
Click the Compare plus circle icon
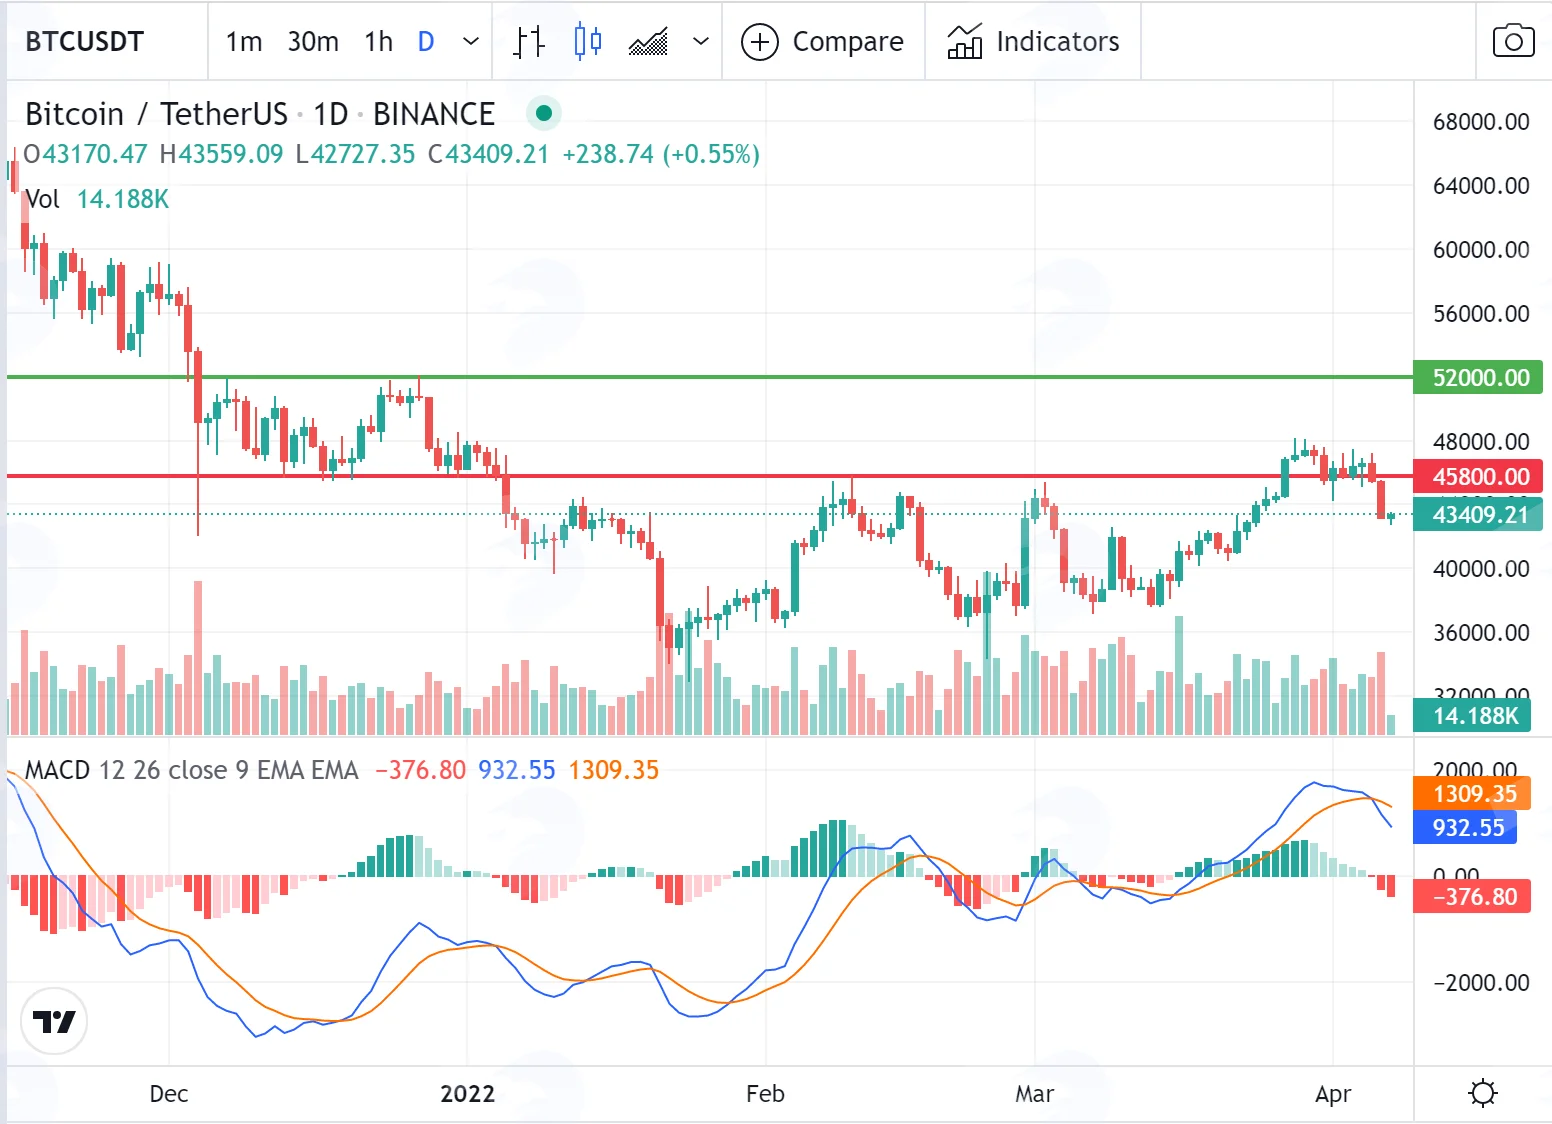(x=760, y=42)
